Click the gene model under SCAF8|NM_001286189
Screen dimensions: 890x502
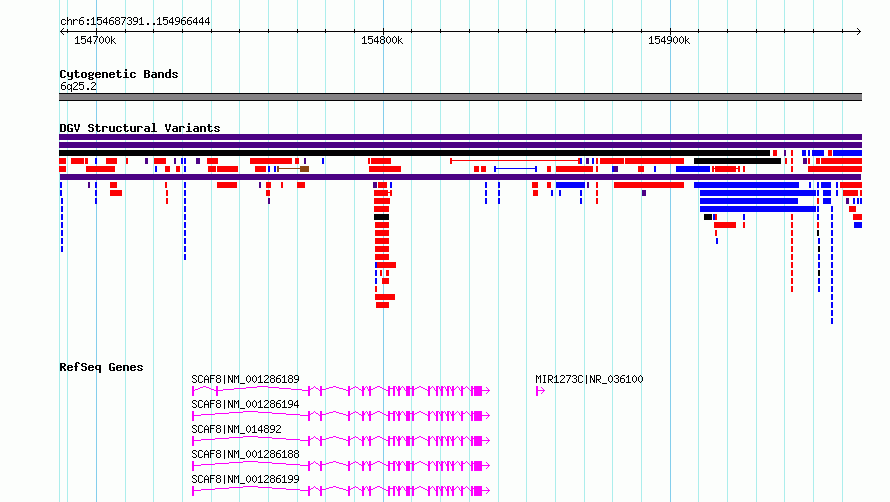pyautogui.click(x=341, y=391)
